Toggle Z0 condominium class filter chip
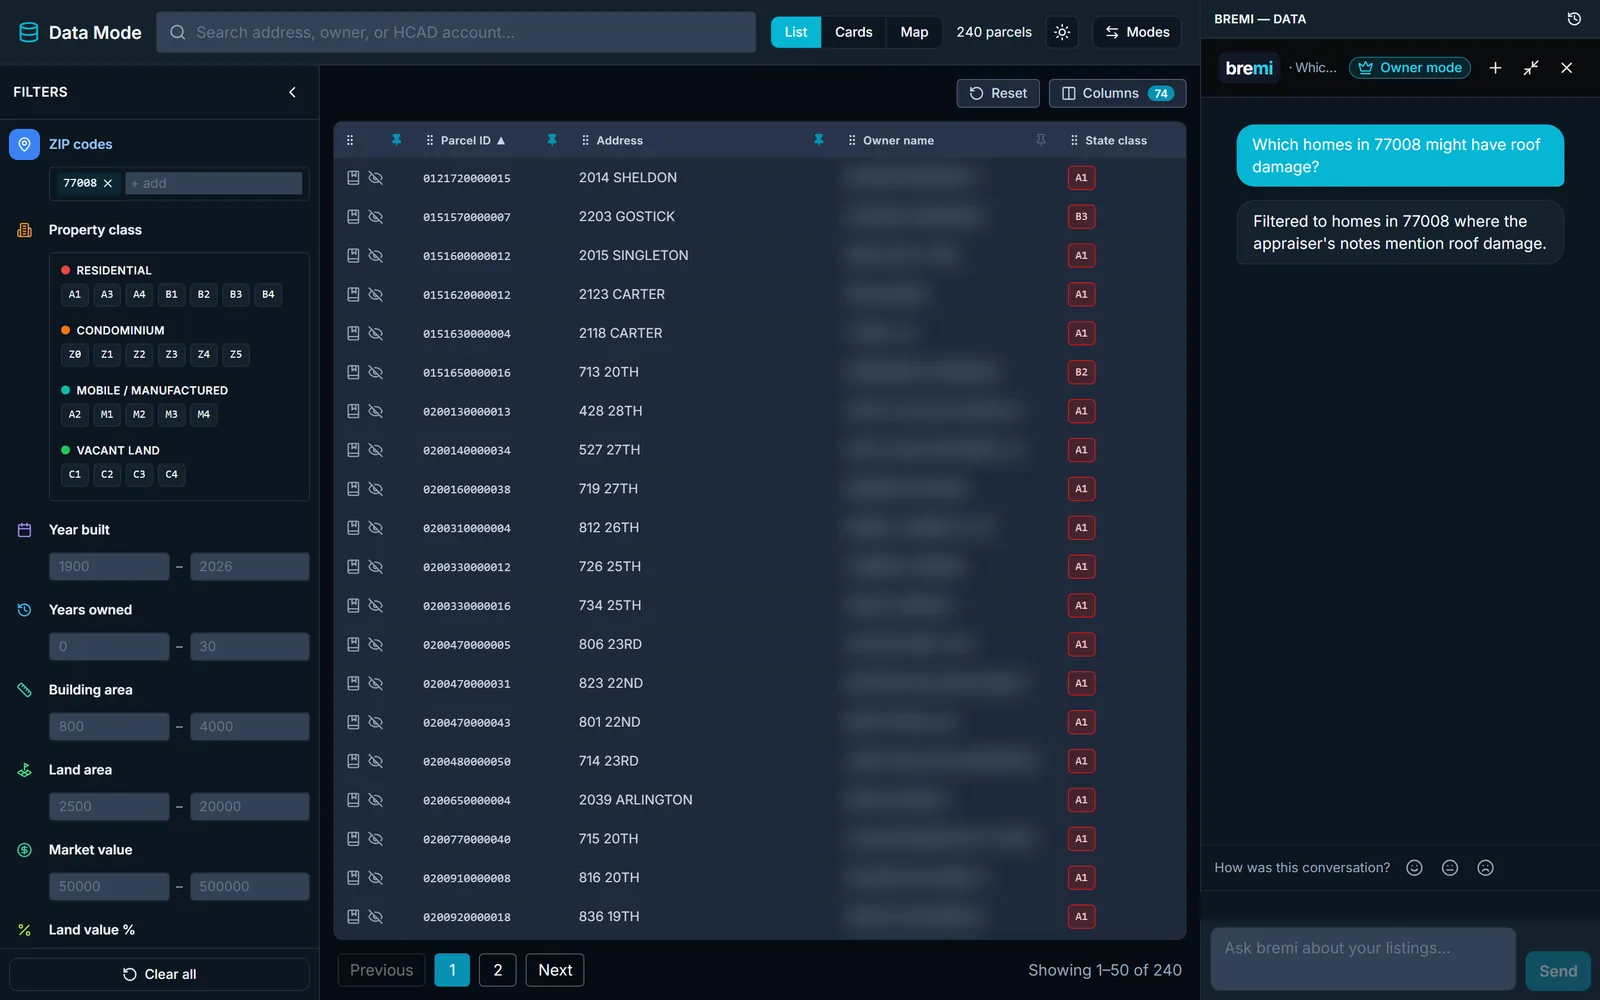 click(75, 354)
